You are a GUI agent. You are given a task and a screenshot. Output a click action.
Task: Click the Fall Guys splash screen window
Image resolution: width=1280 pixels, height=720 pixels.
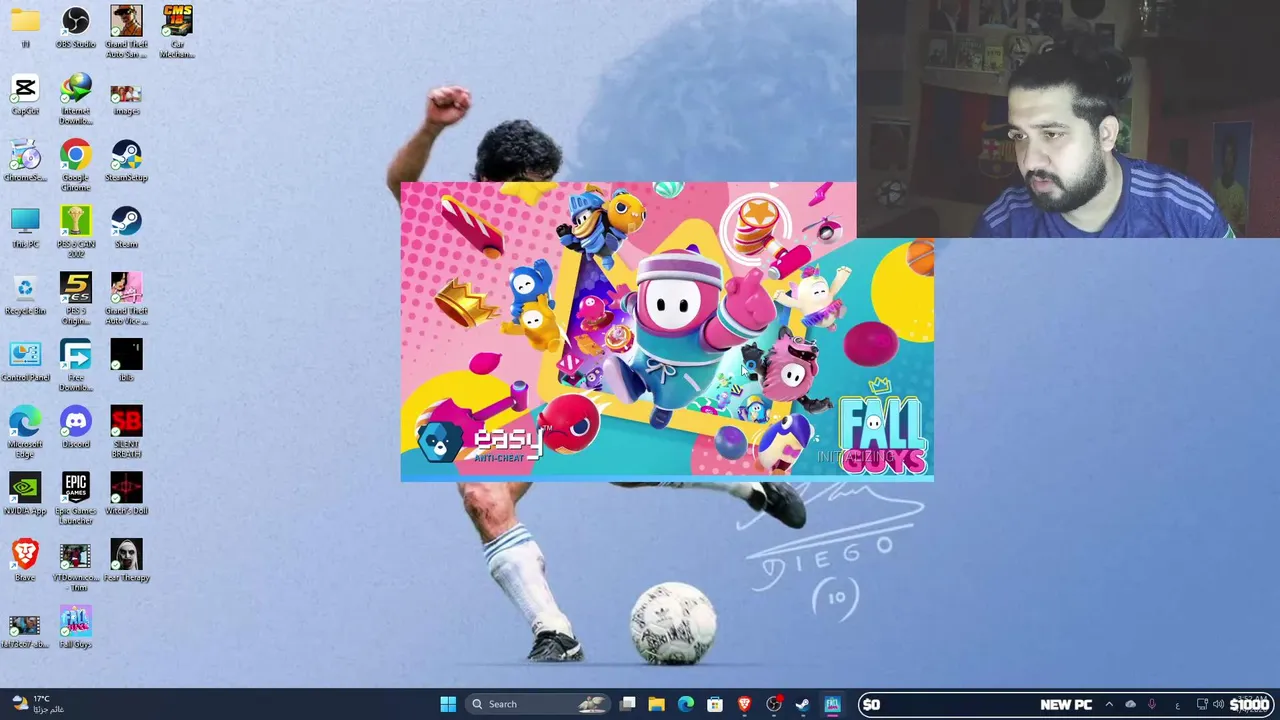[667, 332]
